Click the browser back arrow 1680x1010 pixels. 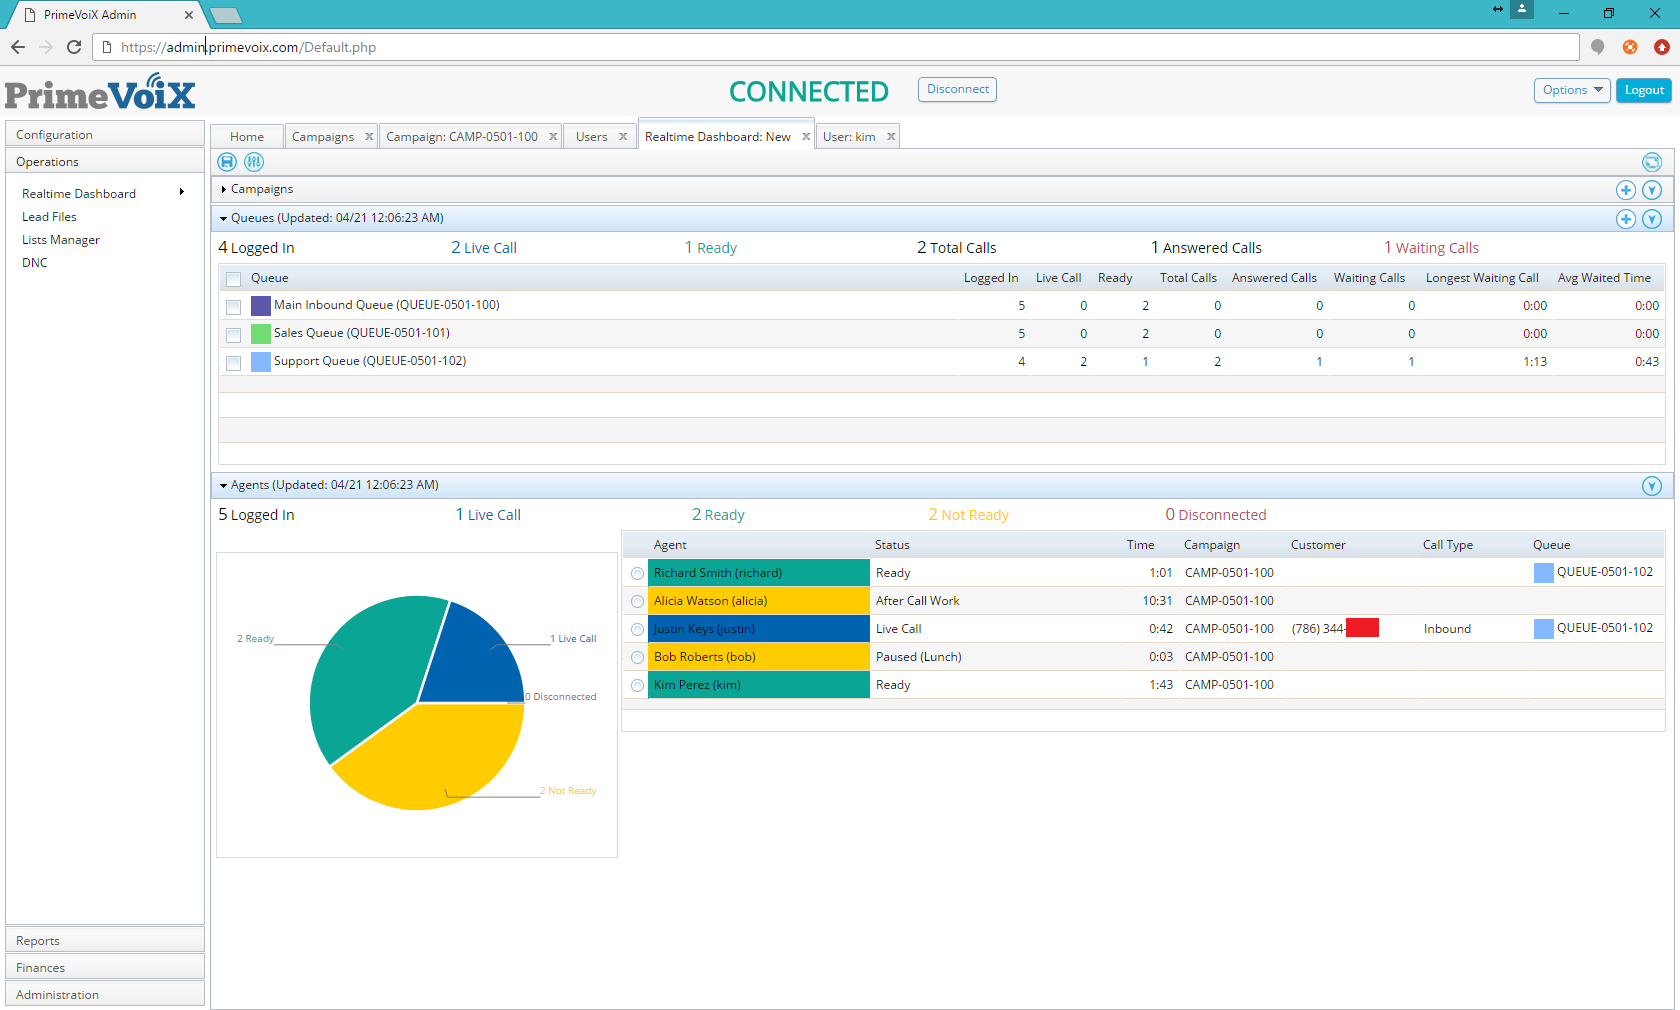click(18, 47)
